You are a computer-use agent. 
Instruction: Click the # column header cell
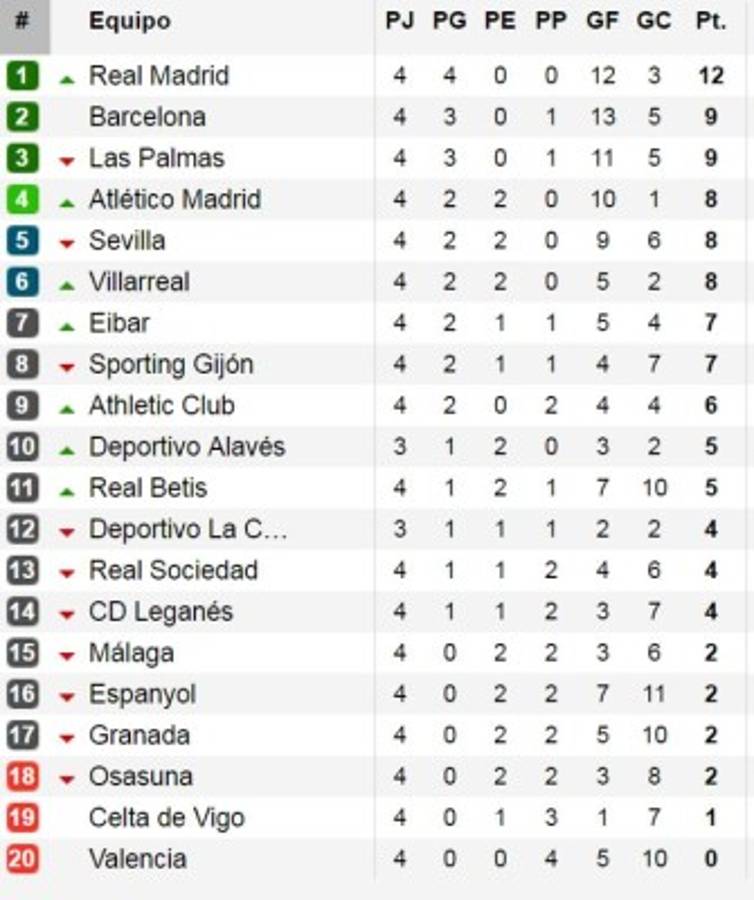click(x=23, y=21)
